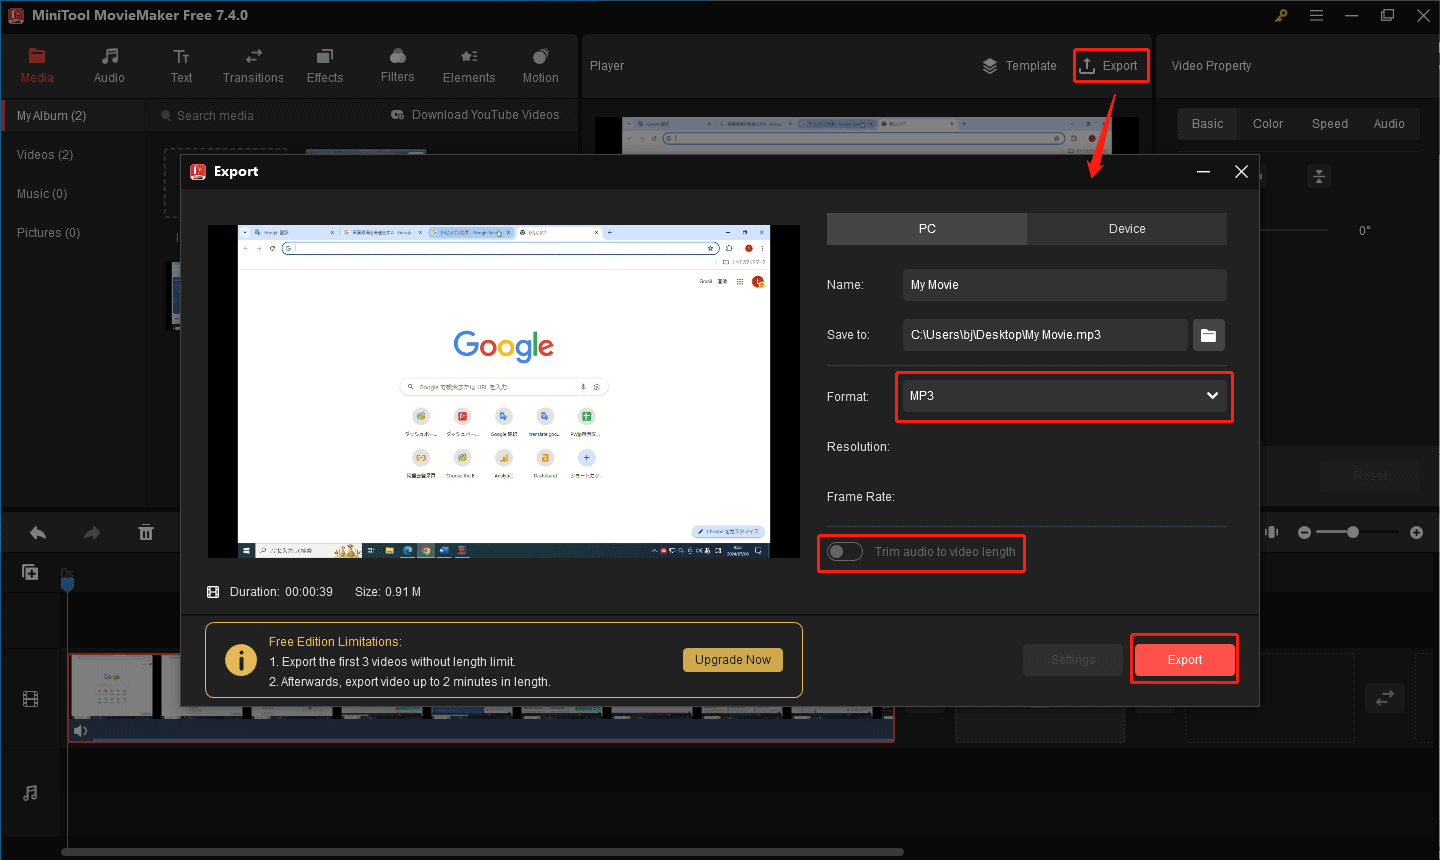Switch to the Basic property tab
This screenshot has width=1440, height=860.
tap(1207, 124)
